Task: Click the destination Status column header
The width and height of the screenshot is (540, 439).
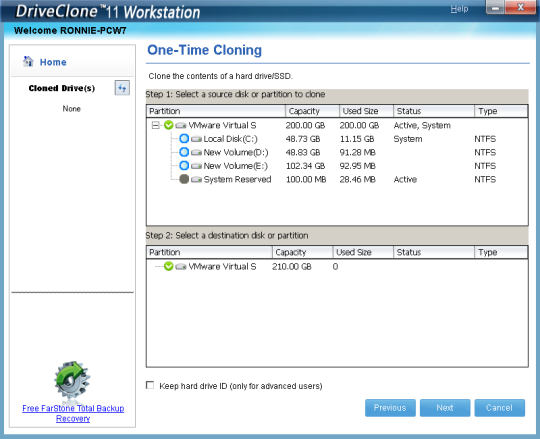Action: coord(434,252)
